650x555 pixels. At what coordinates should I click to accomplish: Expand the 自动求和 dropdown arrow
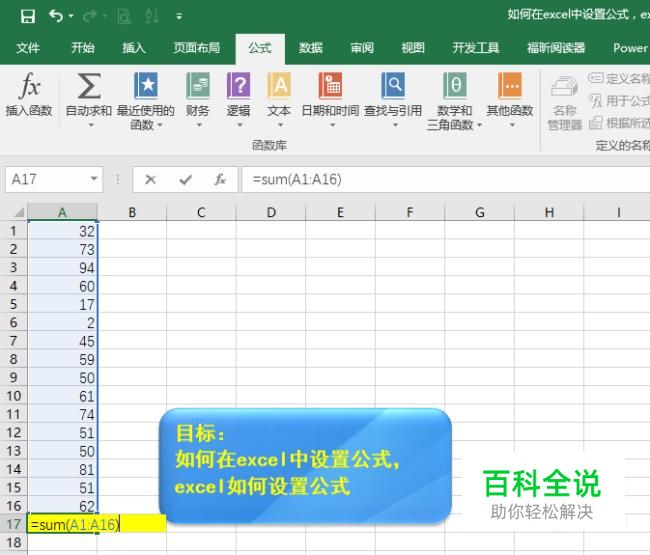(91, 125)
